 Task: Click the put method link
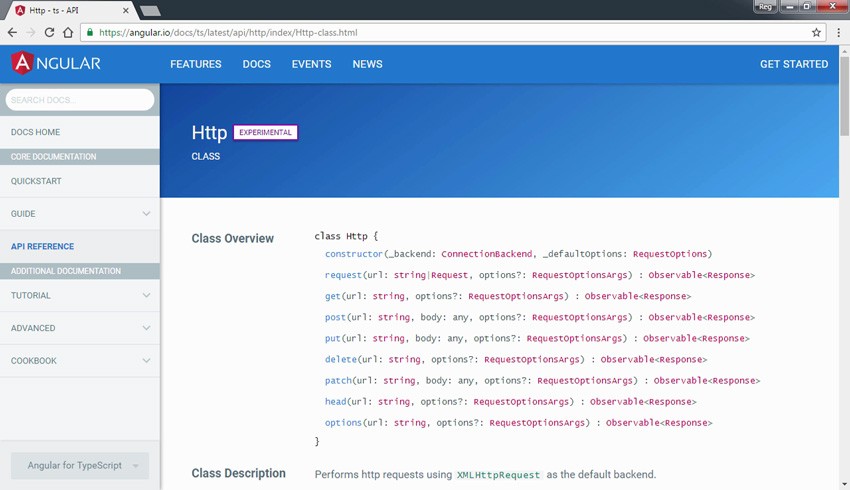tap(332, 338)
